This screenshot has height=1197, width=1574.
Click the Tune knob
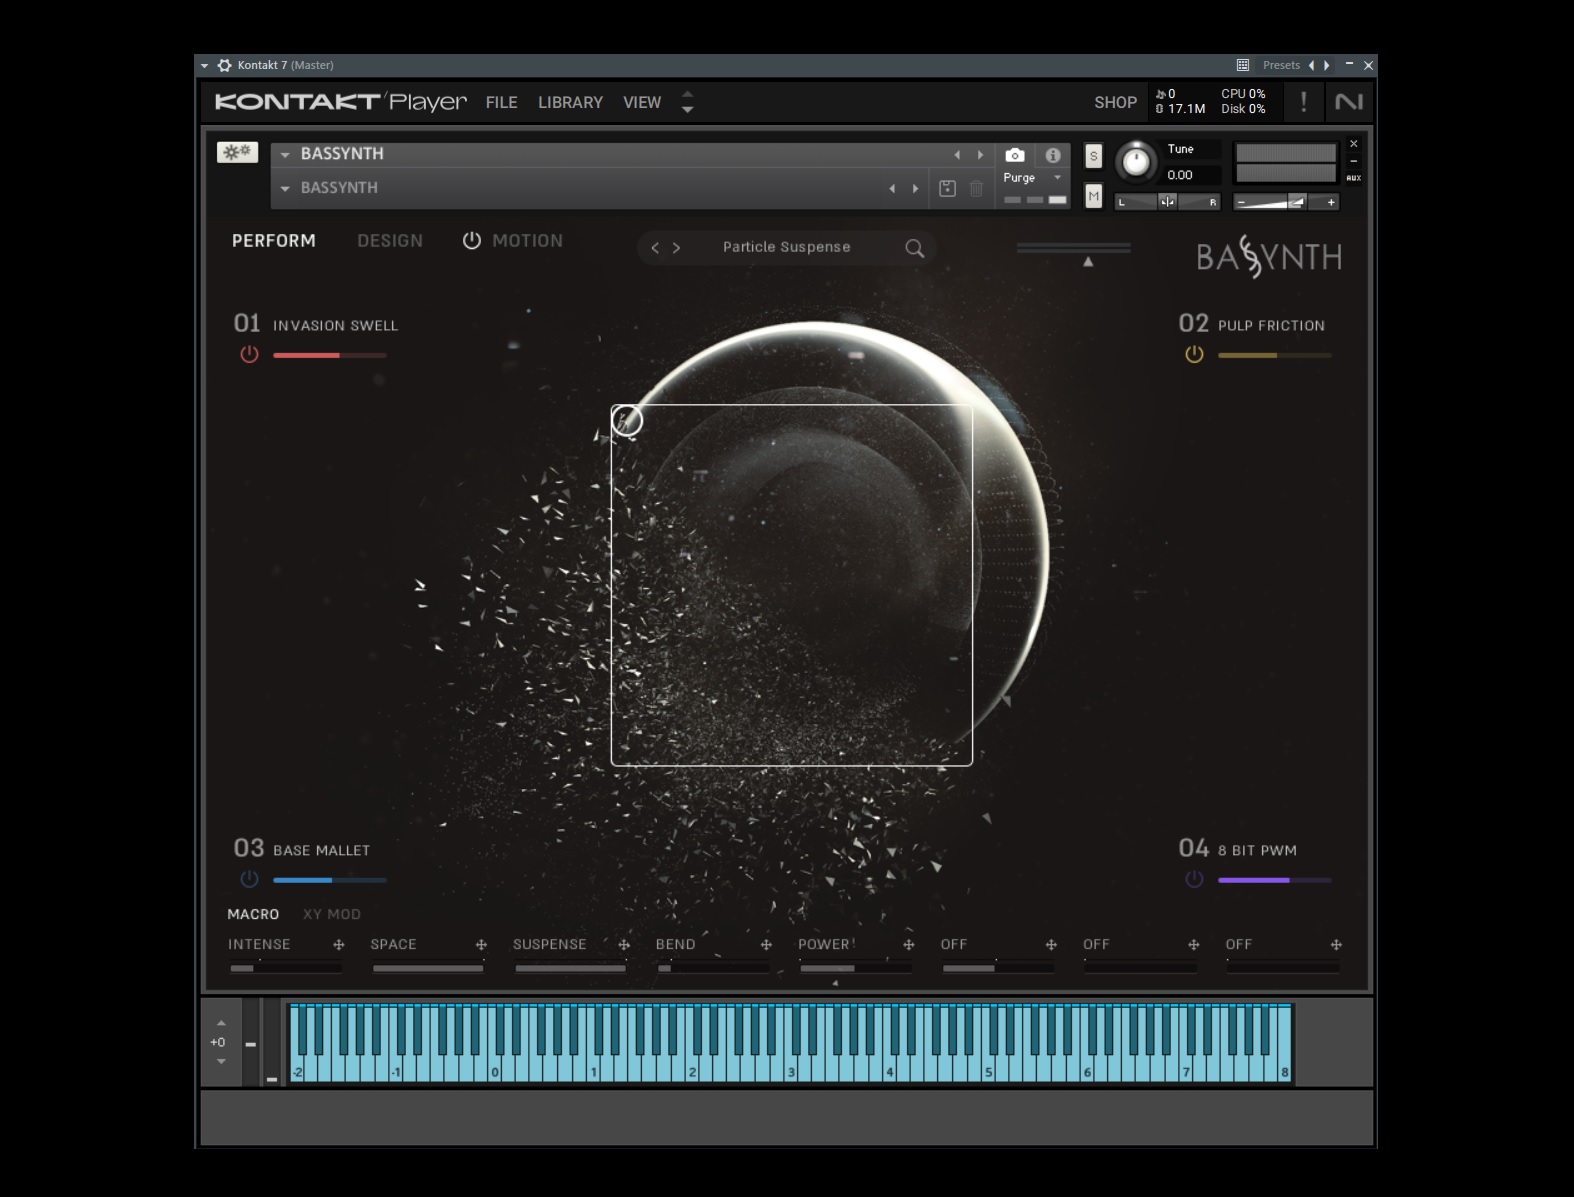pos(1135,161)
